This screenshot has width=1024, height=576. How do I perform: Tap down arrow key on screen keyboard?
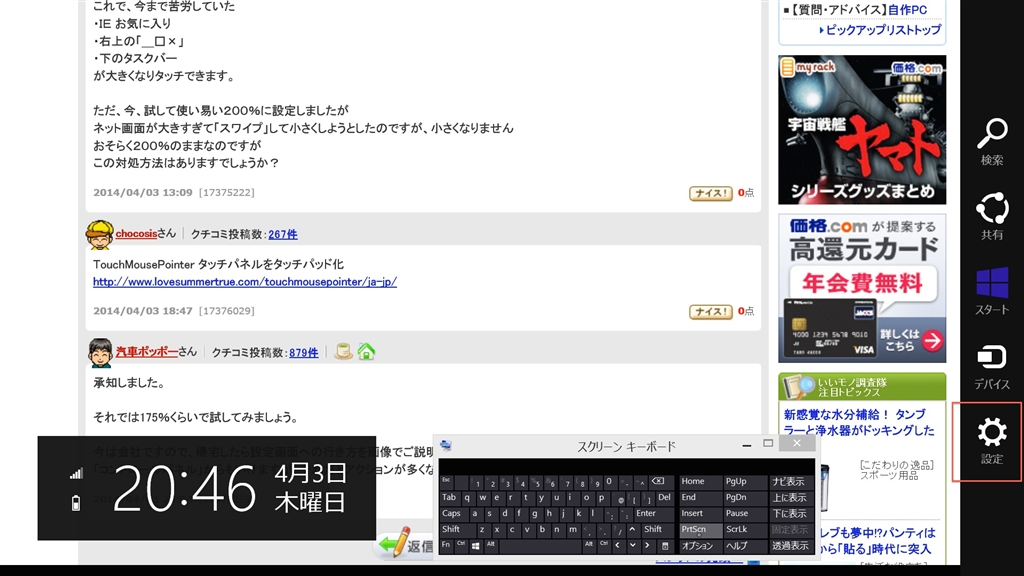(x=632, y=545)
